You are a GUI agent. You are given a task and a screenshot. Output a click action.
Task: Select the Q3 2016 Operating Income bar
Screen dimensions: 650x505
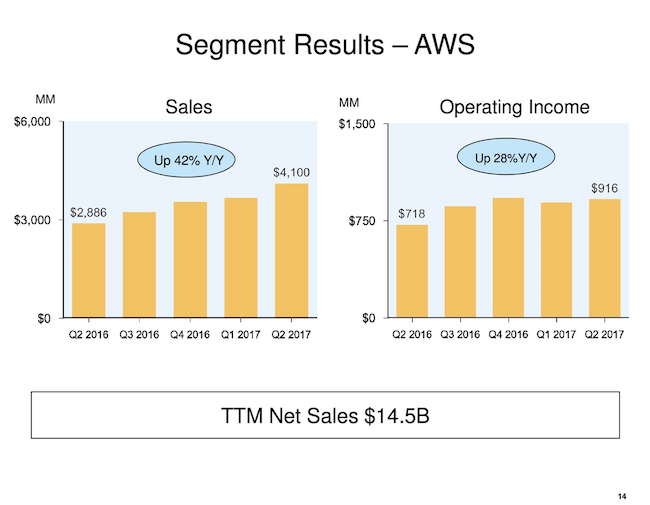(x=460, y=262)
